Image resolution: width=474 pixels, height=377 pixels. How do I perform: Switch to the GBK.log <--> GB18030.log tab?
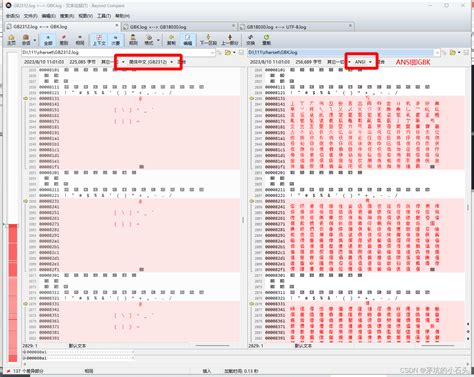point(179,27)
